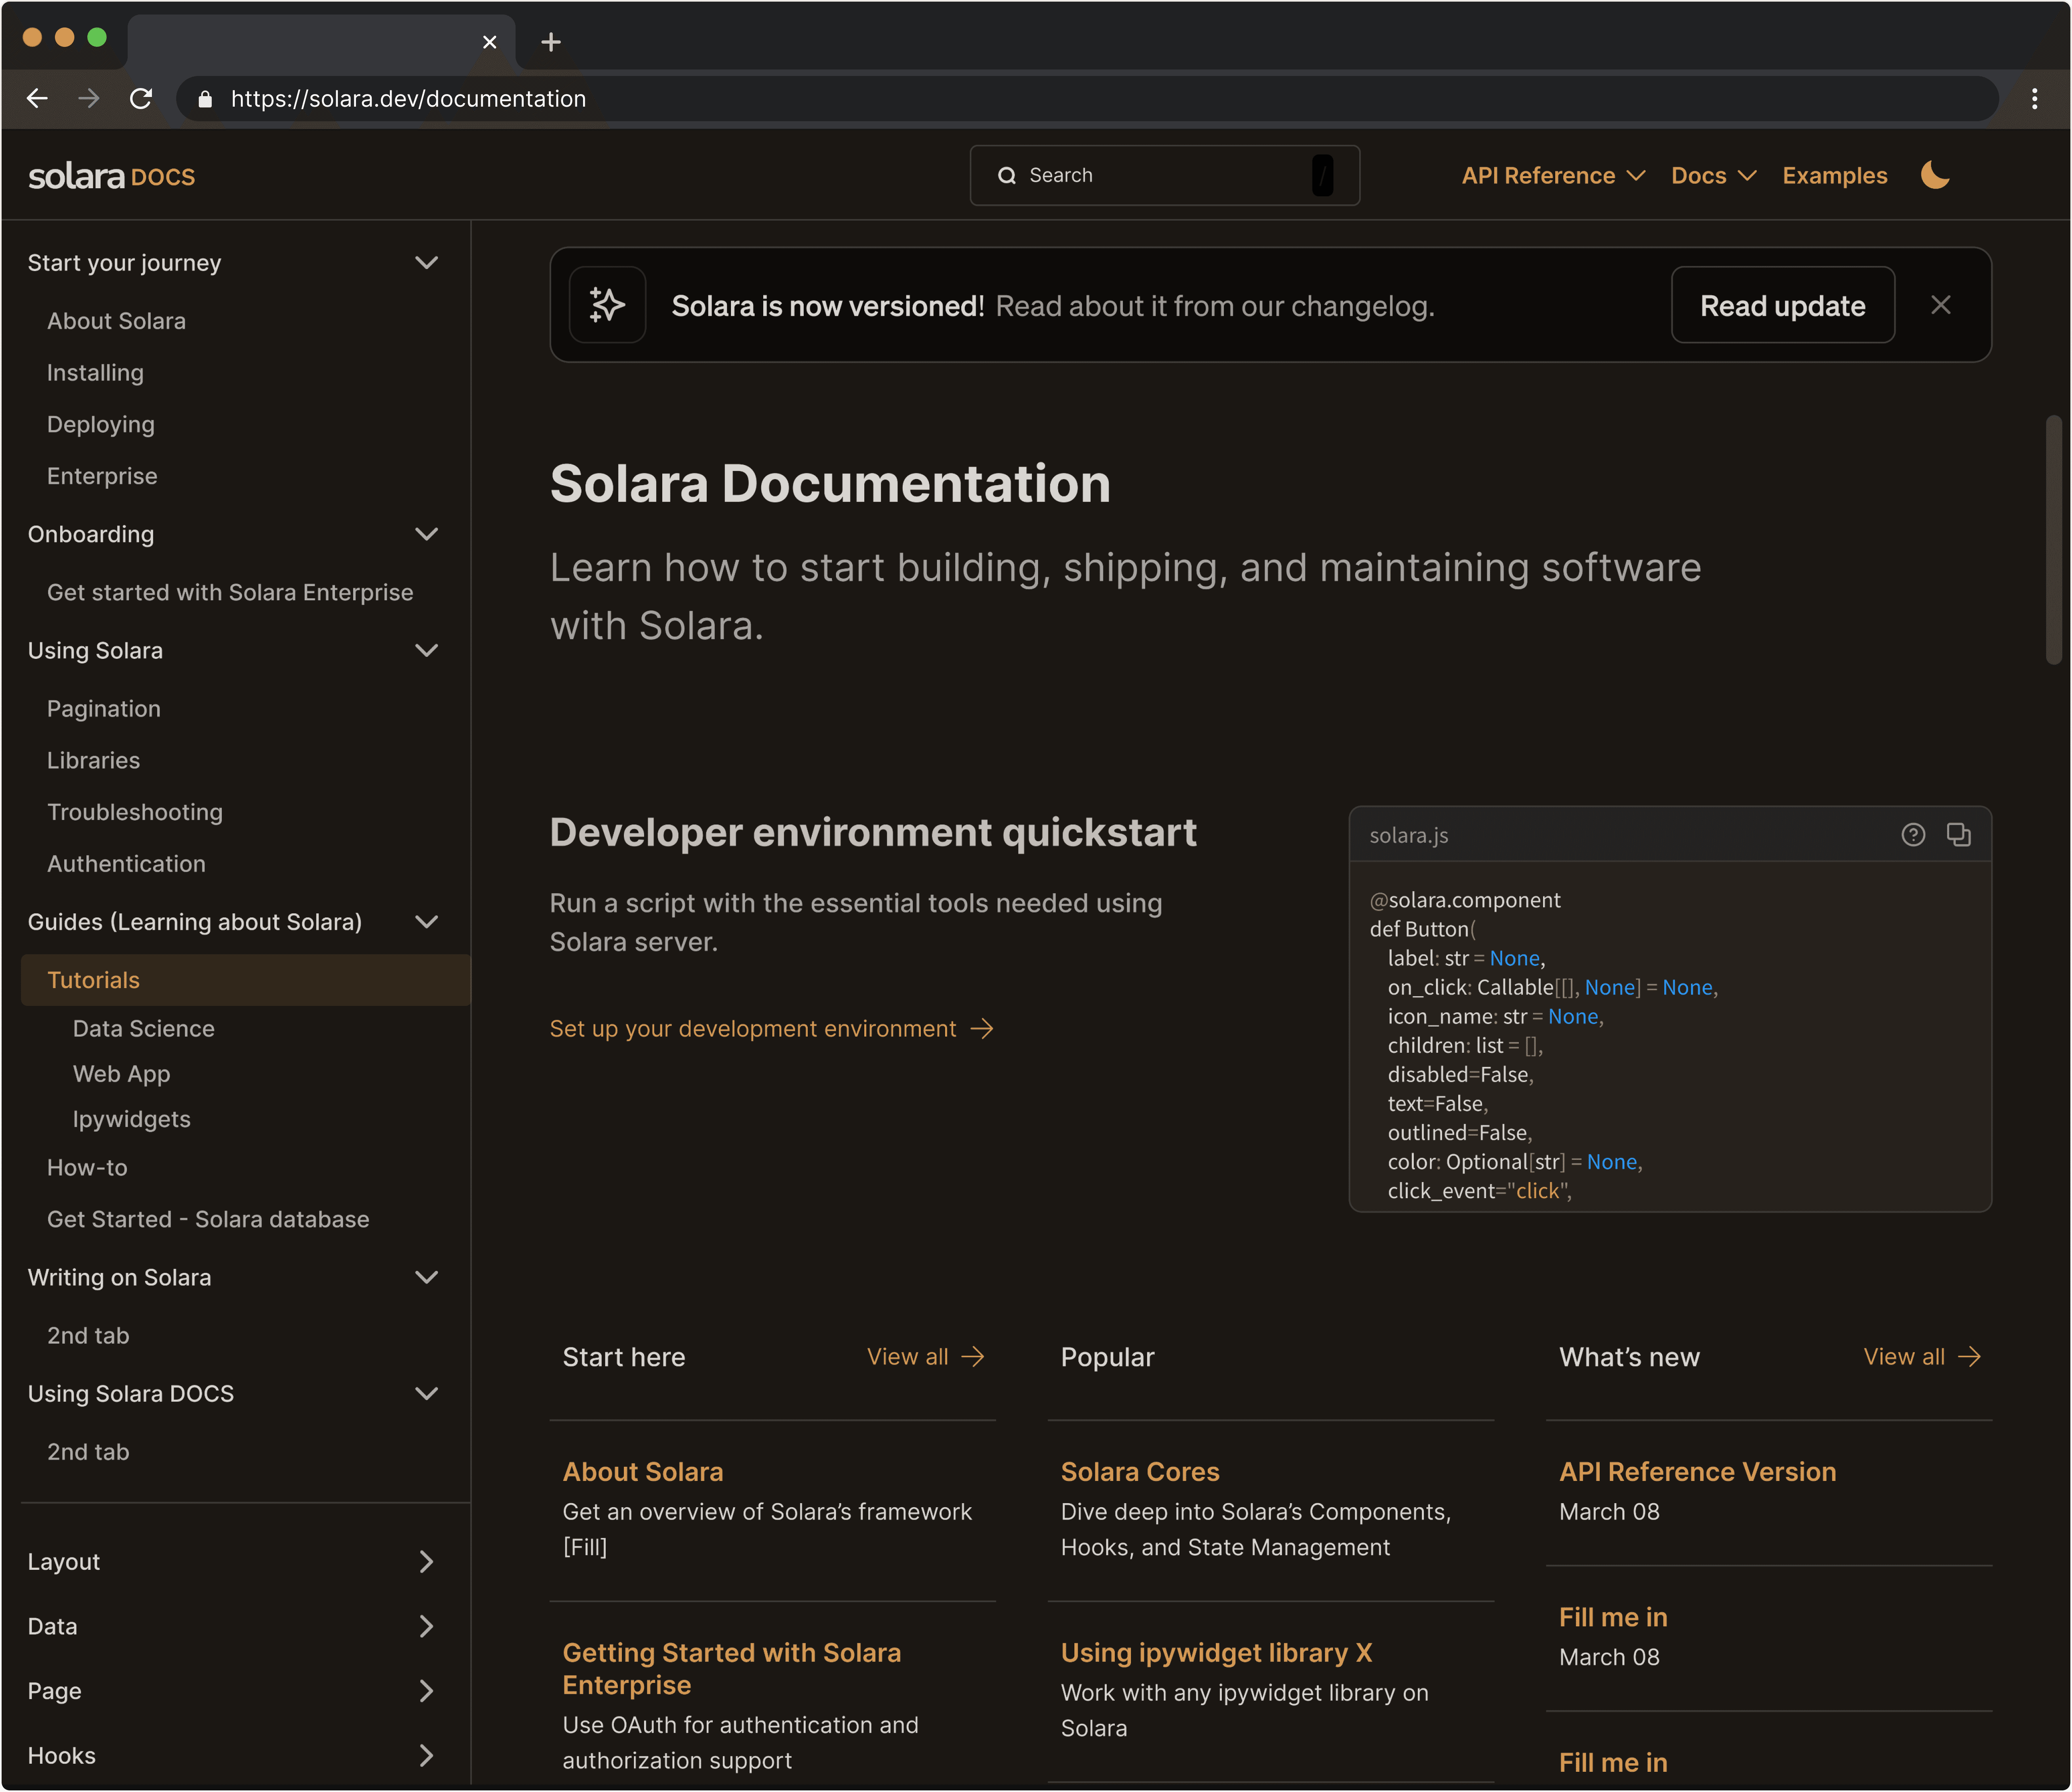Open the browser three-dot menu
2072x1792 pixels.
[2034, 98]
